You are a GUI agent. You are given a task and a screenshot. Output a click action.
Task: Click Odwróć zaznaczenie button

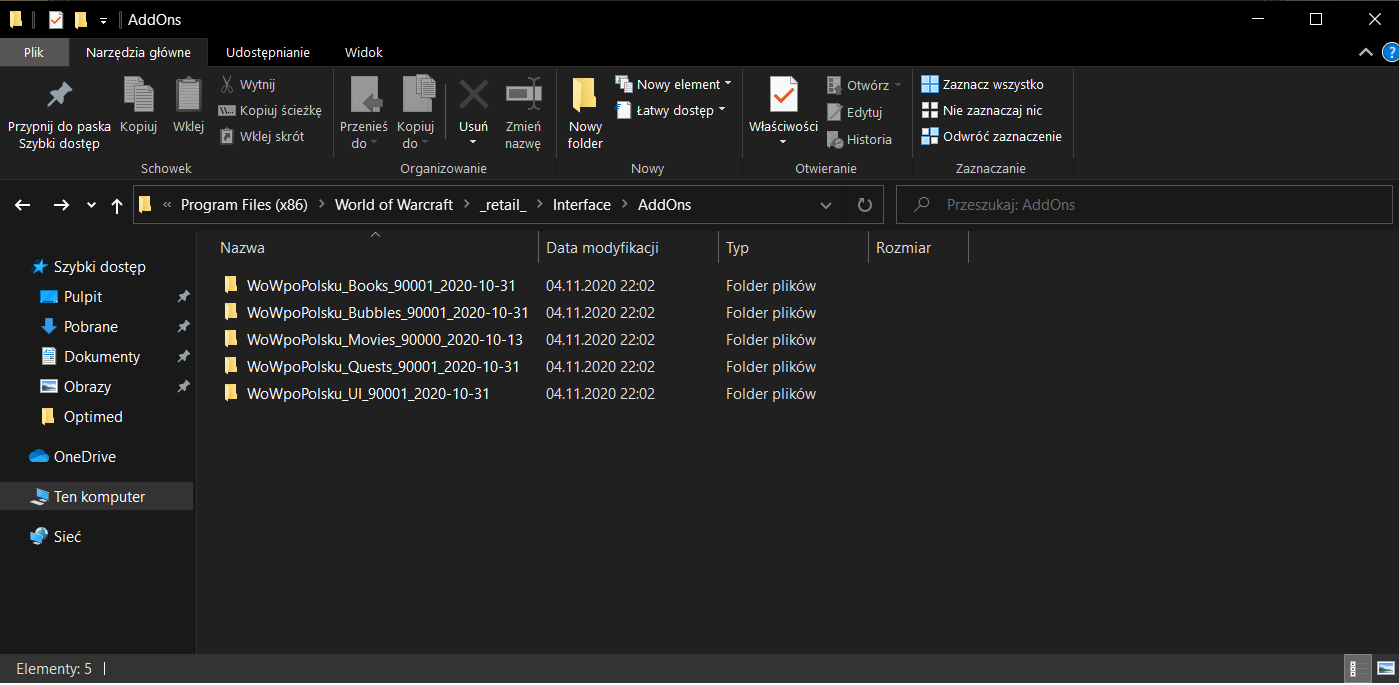(991, 136)
